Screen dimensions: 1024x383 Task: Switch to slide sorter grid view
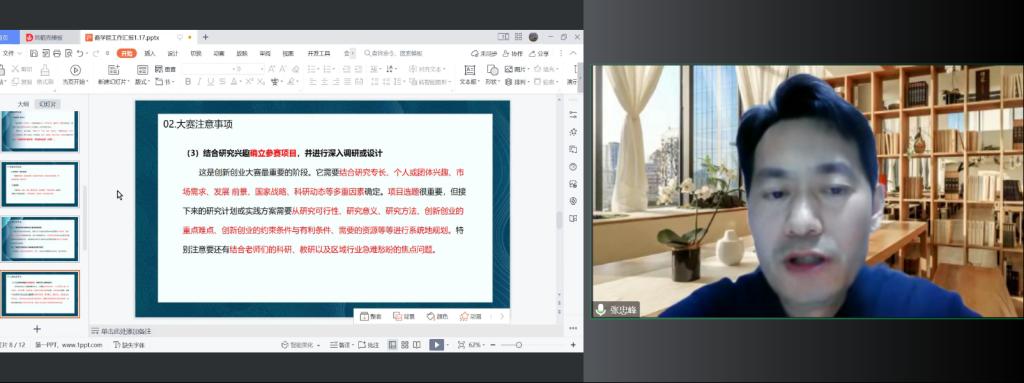pyautogui.click(x=405, y=344)
